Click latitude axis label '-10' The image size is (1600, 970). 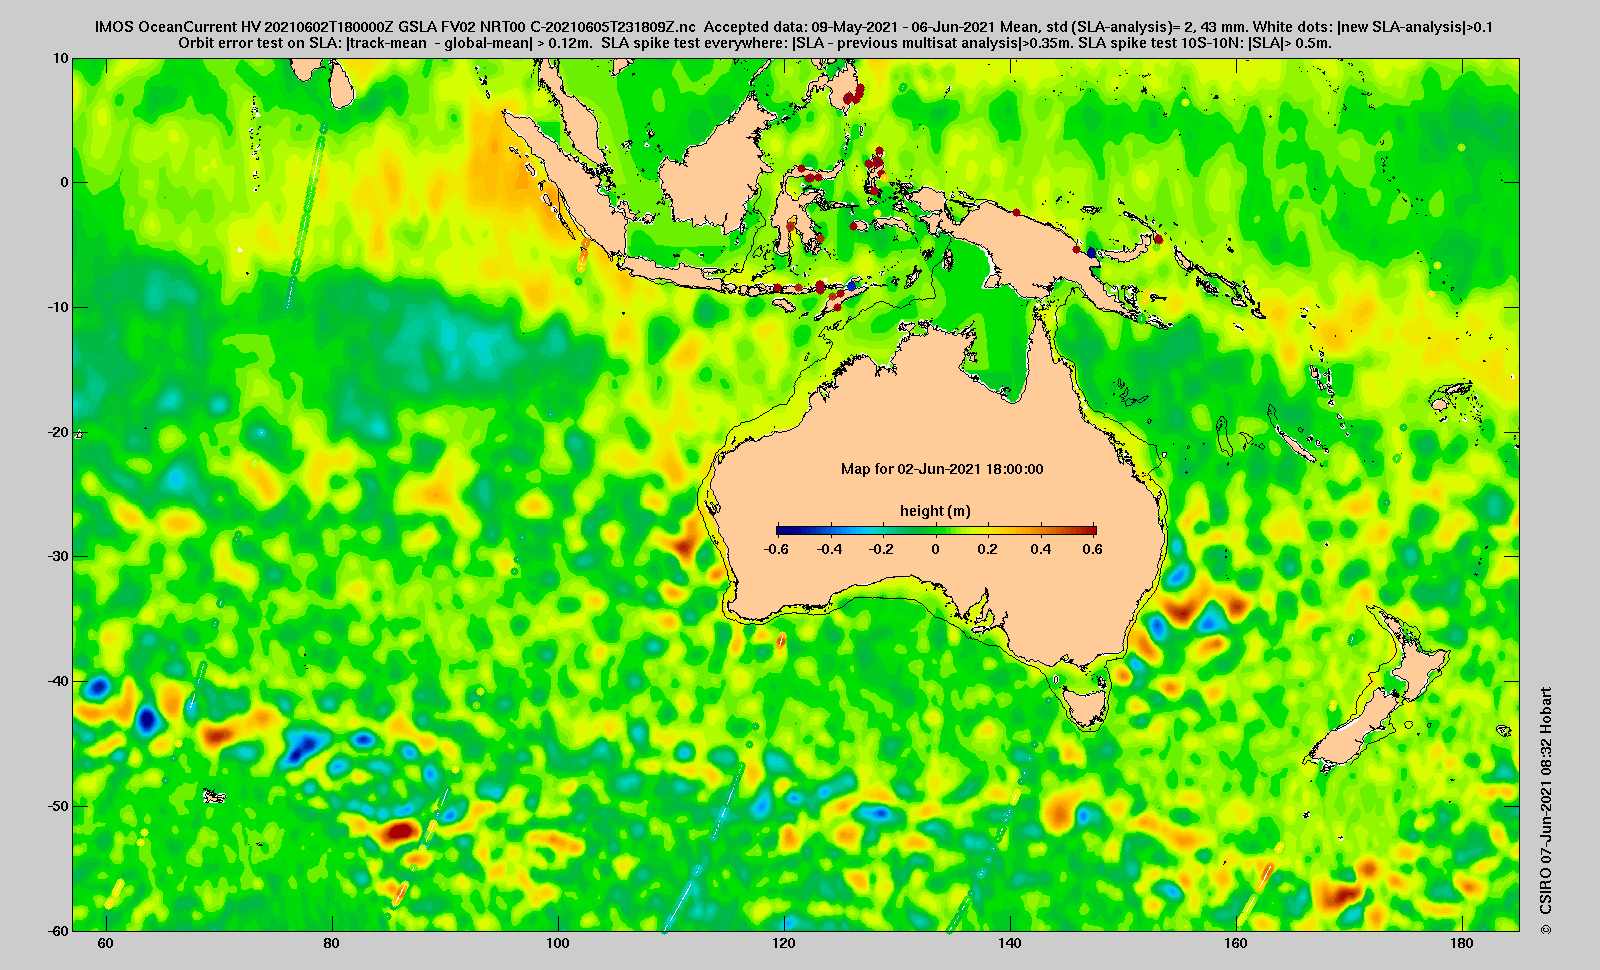[58, 307]
